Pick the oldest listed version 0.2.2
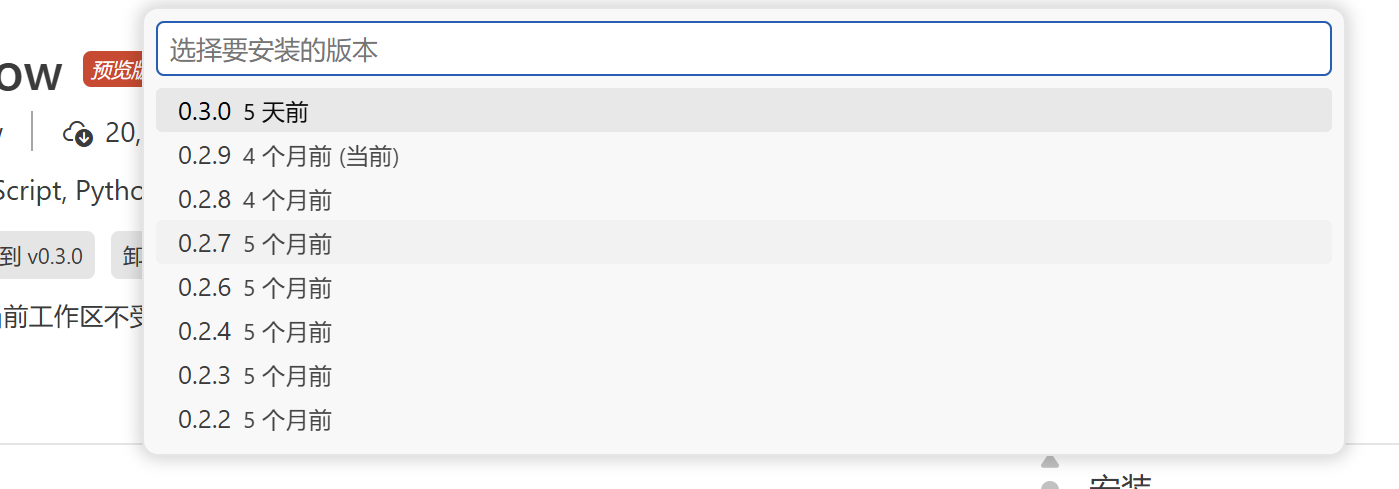 click(743, 419)
